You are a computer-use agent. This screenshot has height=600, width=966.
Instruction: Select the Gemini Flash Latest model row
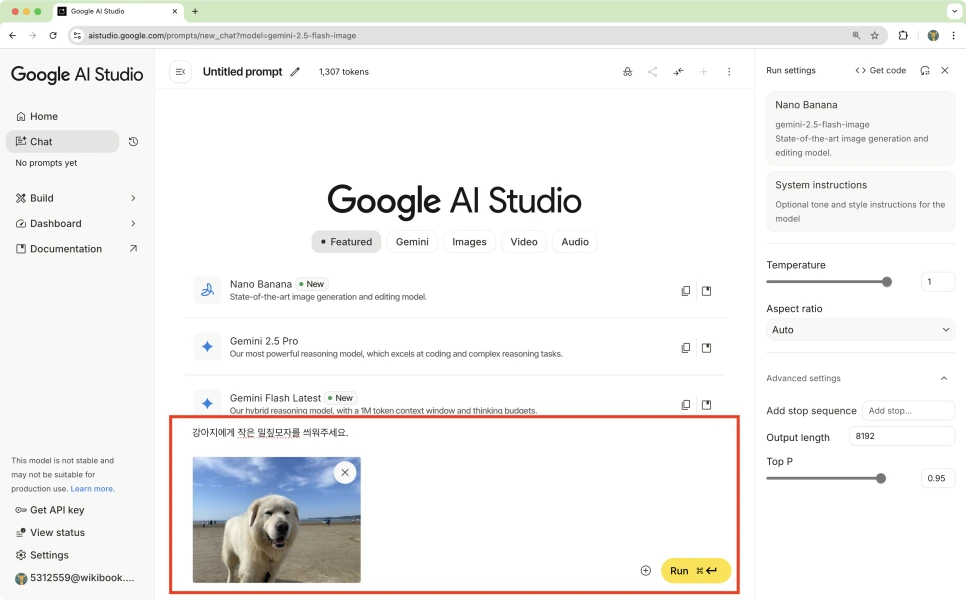coord(455,403)
